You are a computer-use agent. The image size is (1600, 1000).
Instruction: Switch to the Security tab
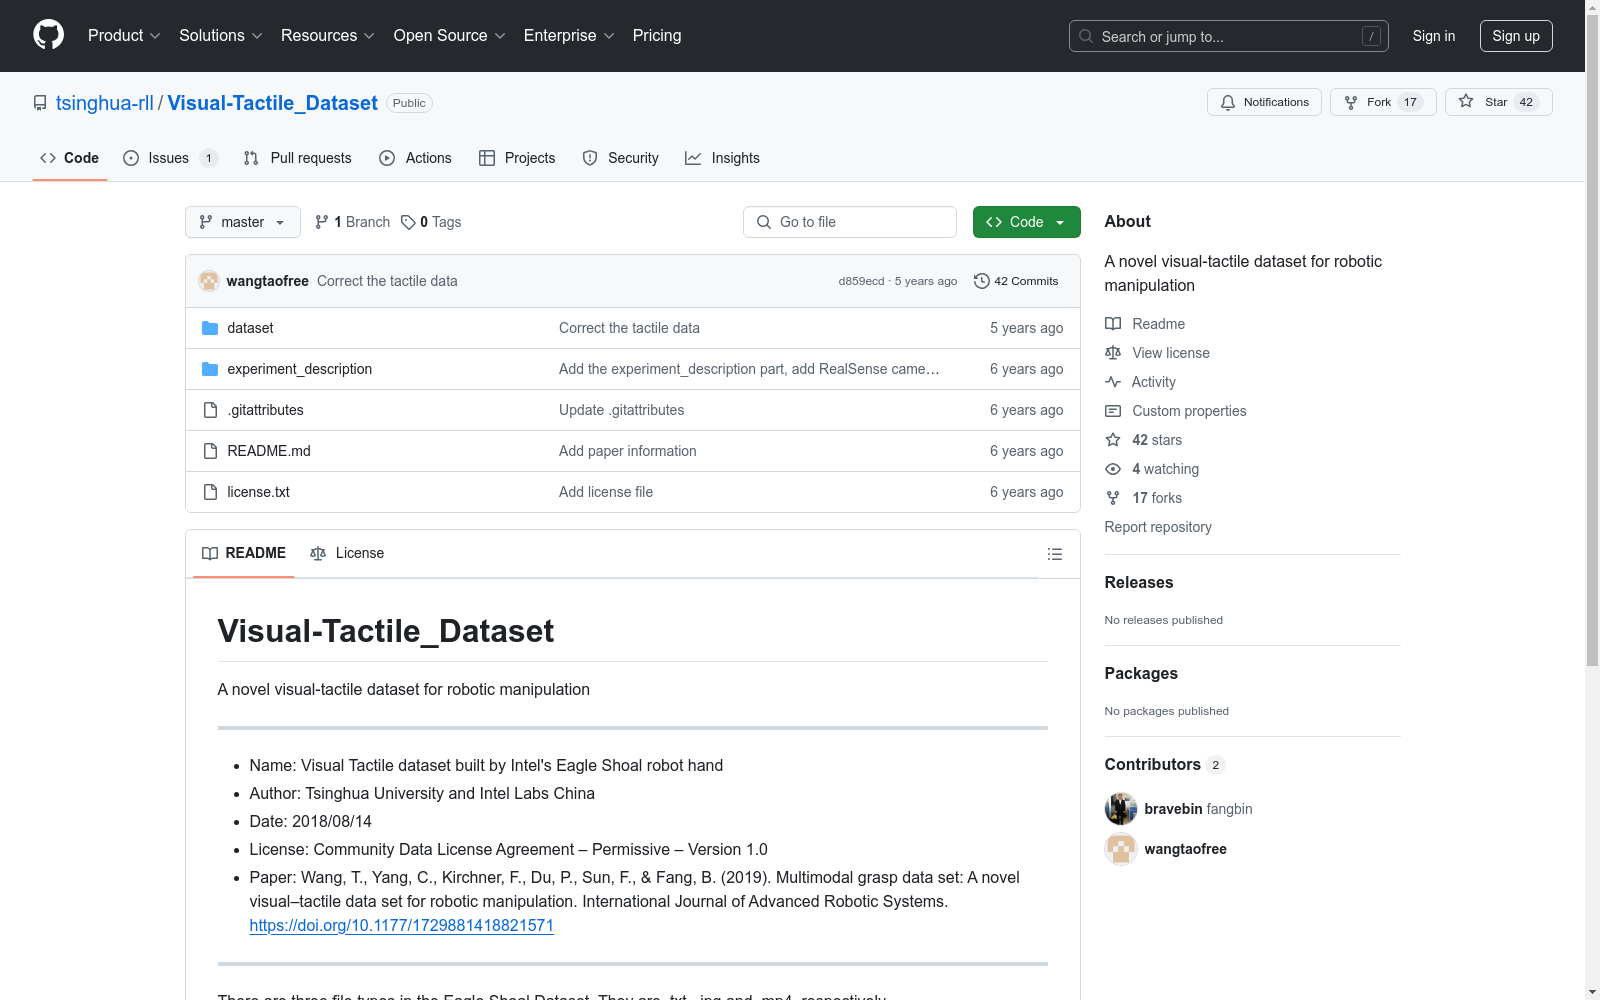[621, 158]
